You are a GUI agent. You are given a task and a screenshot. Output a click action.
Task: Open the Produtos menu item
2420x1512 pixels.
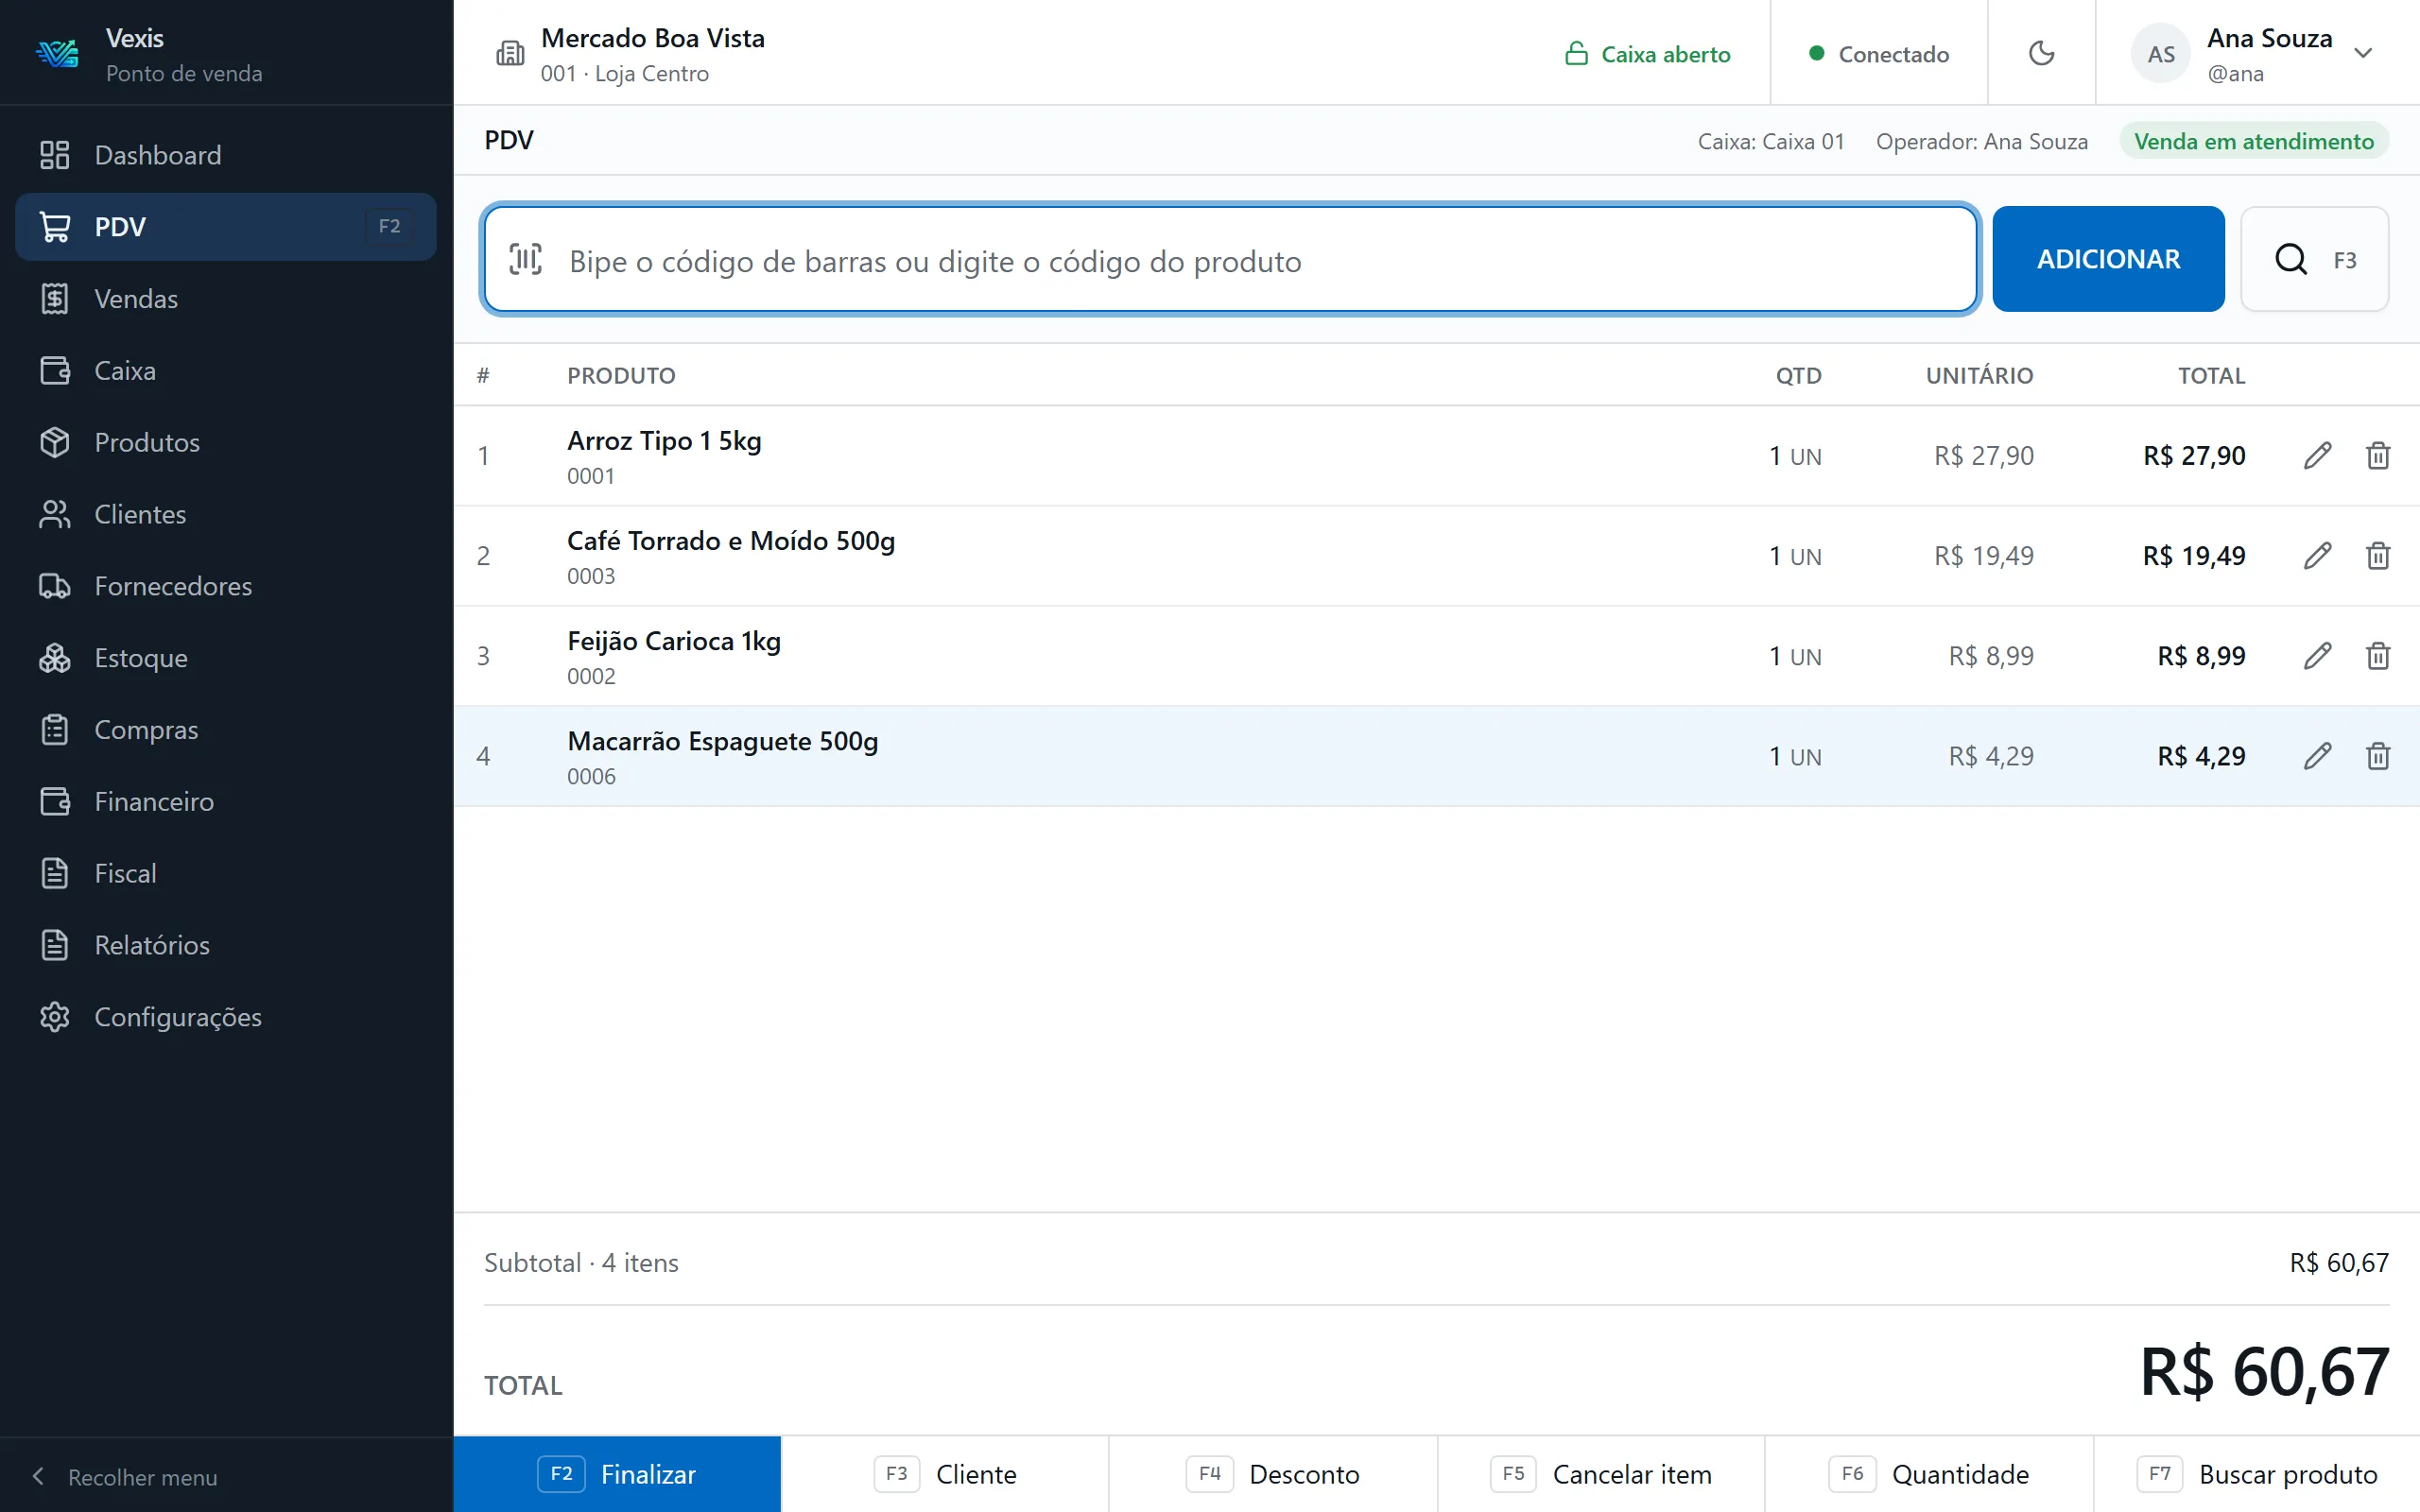pyautogui.click(x=225, y=442)
